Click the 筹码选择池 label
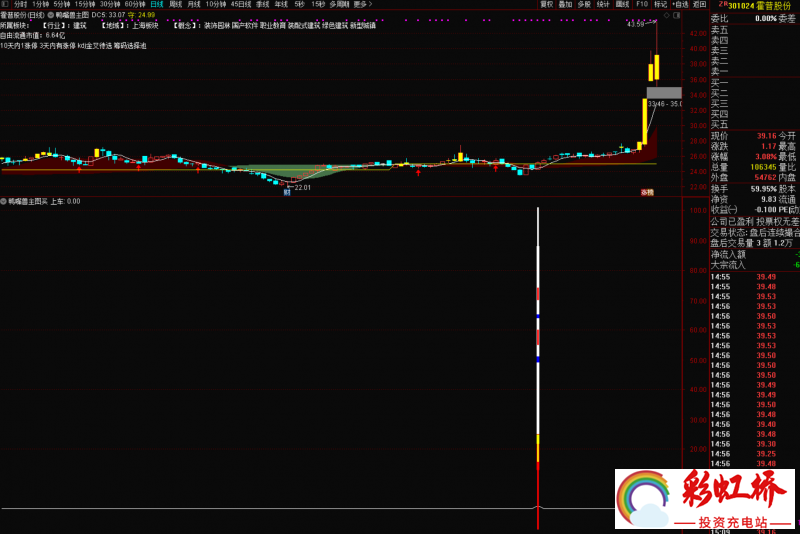The height and width of the screenshot is (534, 800). [130, 46]
